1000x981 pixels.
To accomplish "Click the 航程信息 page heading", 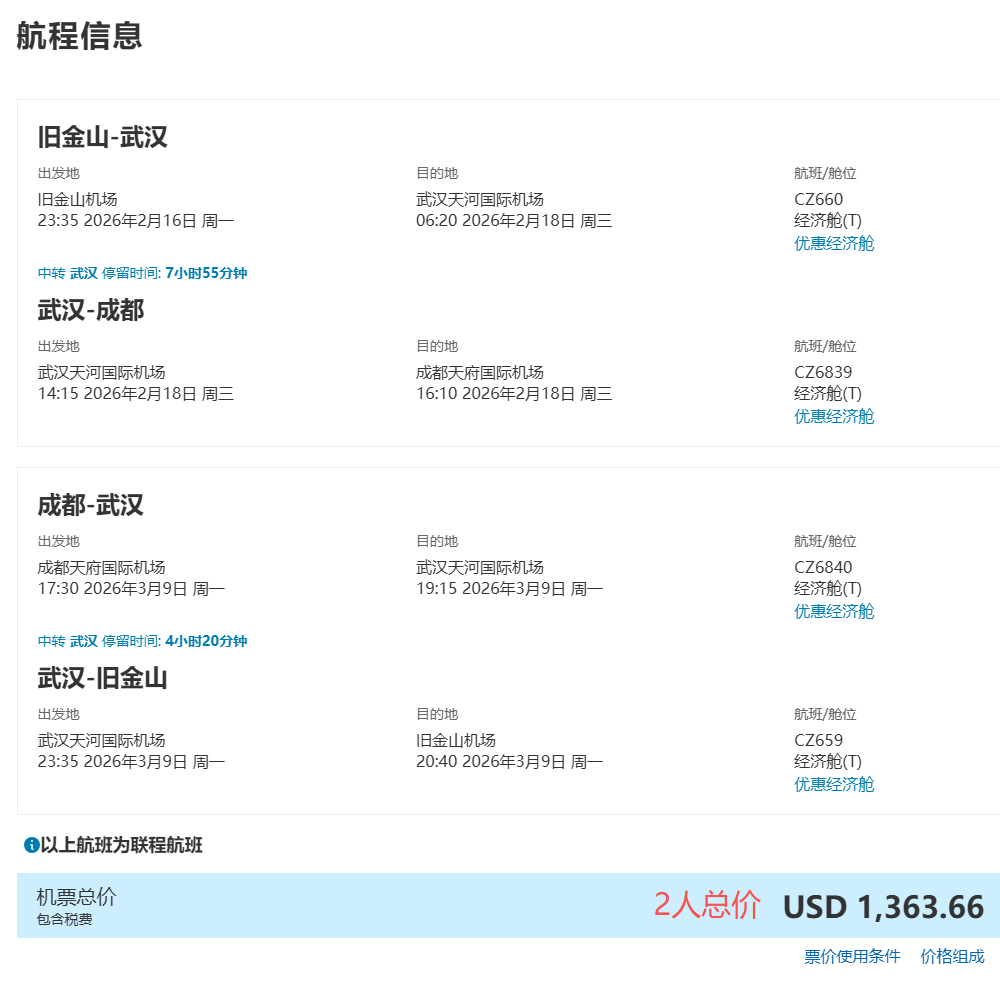I will [x=79, y=36].
